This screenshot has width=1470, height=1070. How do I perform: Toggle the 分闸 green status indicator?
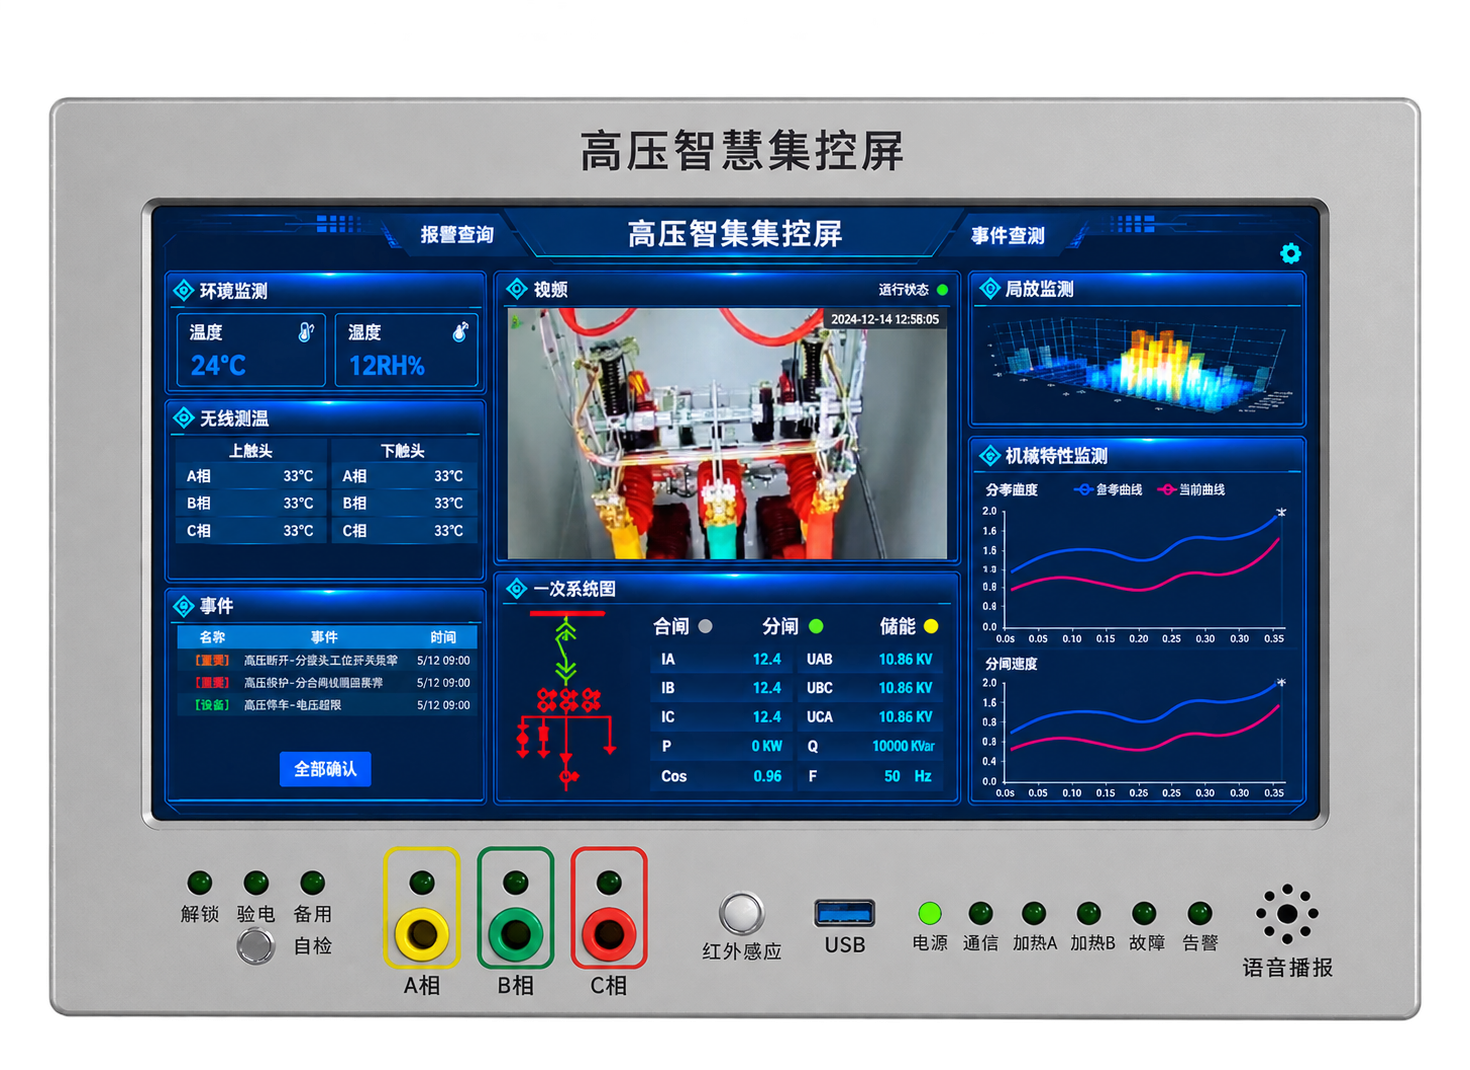pos(816,626)
